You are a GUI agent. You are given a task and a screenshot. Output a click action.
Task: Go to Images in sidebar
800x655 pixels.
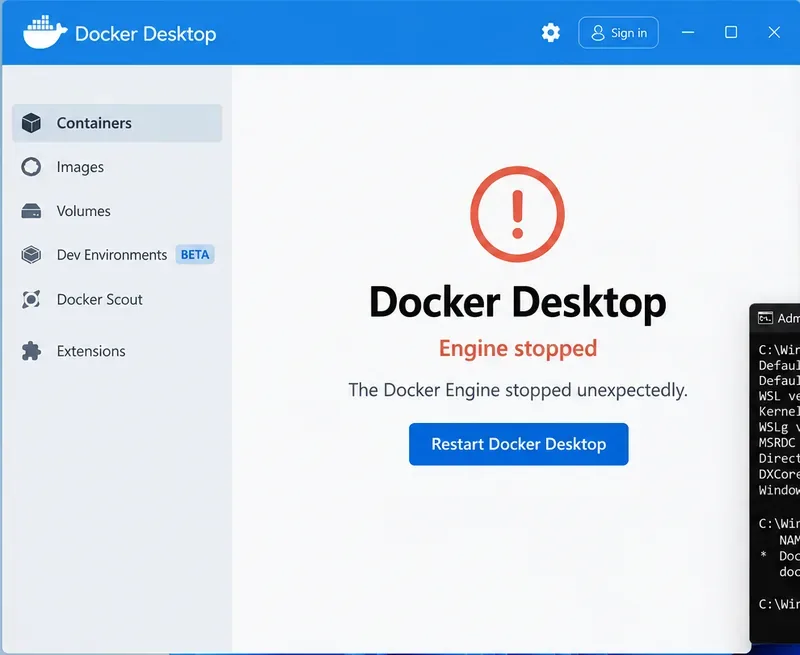(117, 167)
